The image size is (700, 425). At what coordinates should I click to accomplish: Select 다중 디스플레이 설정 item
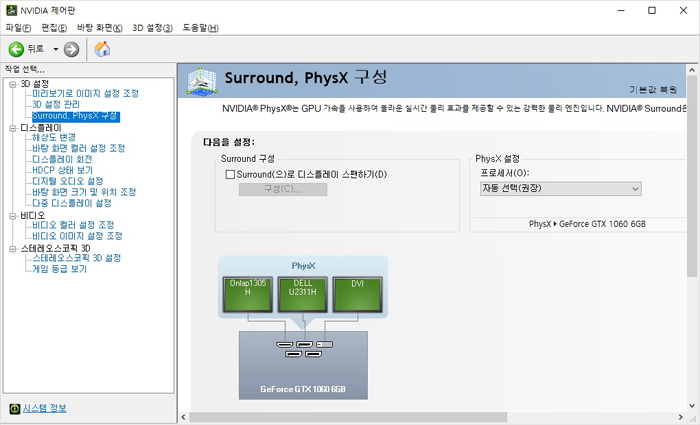coord(72,203)
